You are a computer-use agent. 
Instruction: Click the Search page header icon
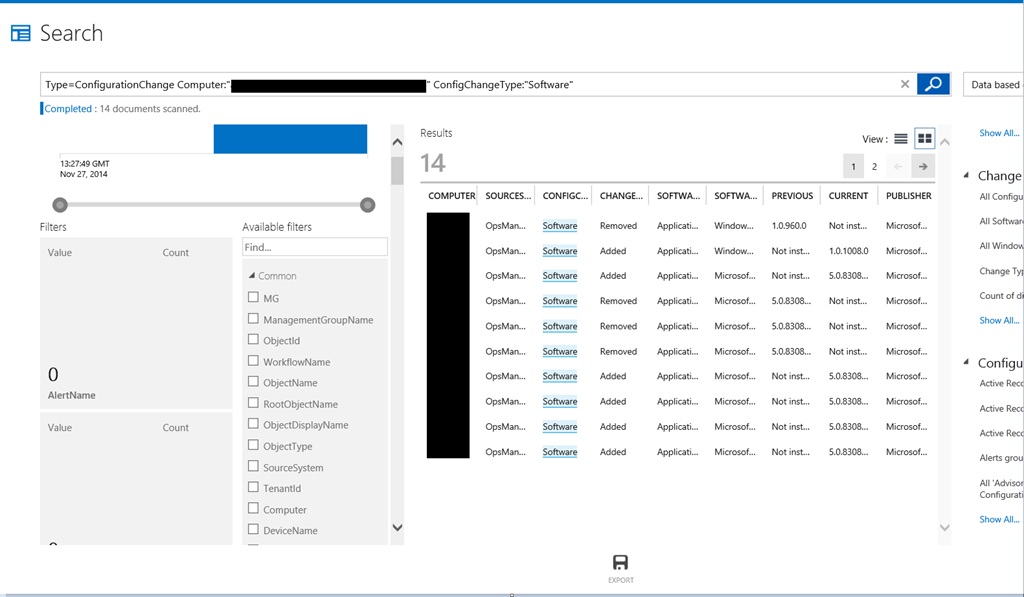tap(21, 34)
